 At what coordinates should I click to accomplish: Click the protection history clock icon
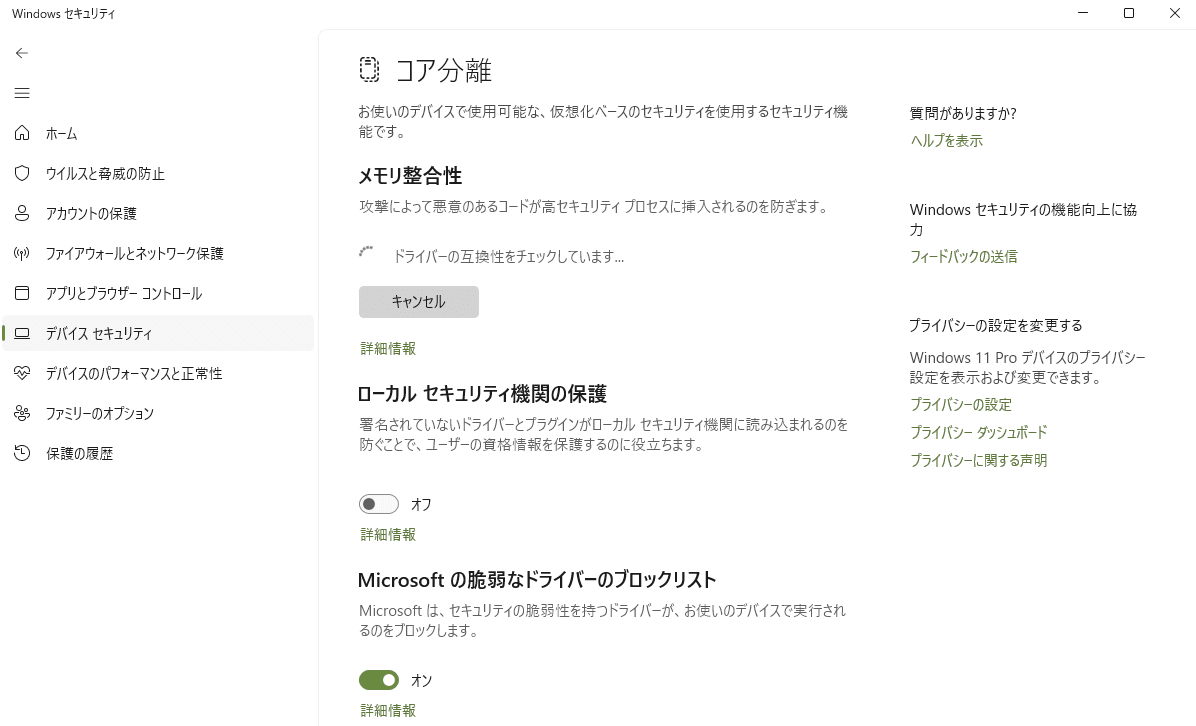tap(22, 453)
